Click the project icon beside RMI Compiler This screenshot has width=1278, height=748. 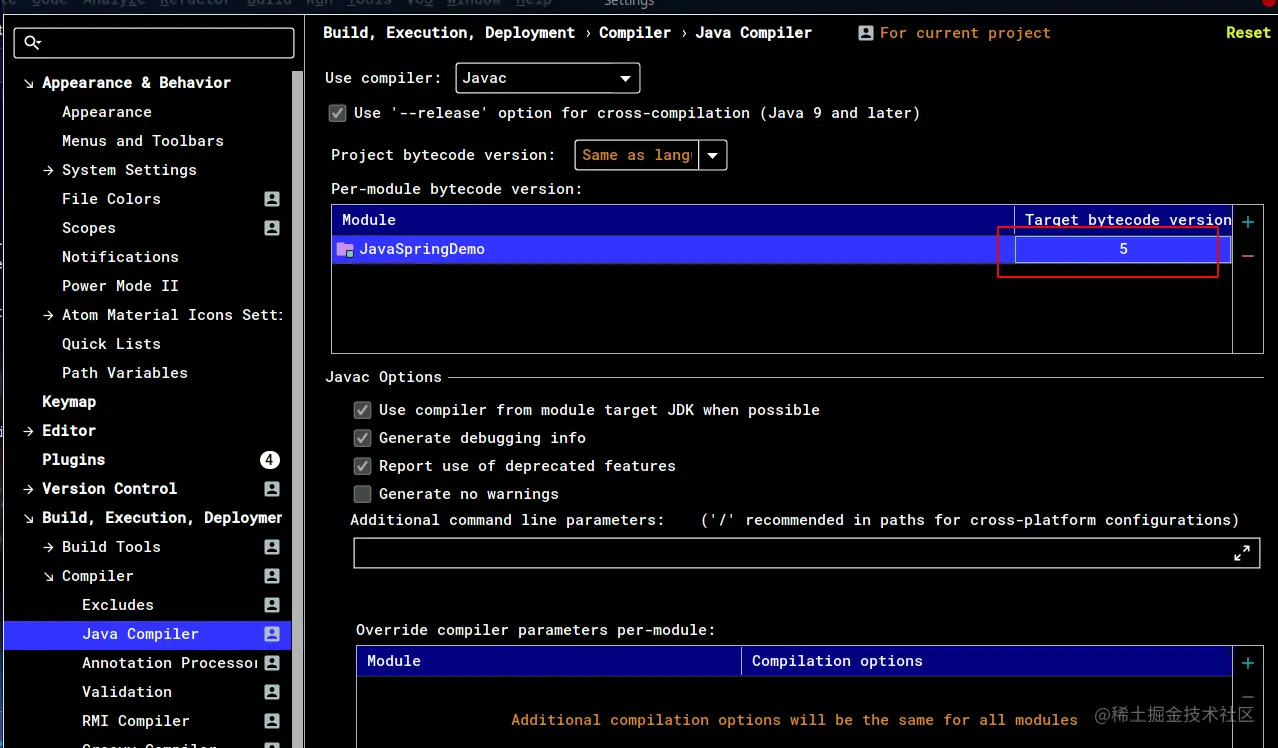tap(272, 721)
